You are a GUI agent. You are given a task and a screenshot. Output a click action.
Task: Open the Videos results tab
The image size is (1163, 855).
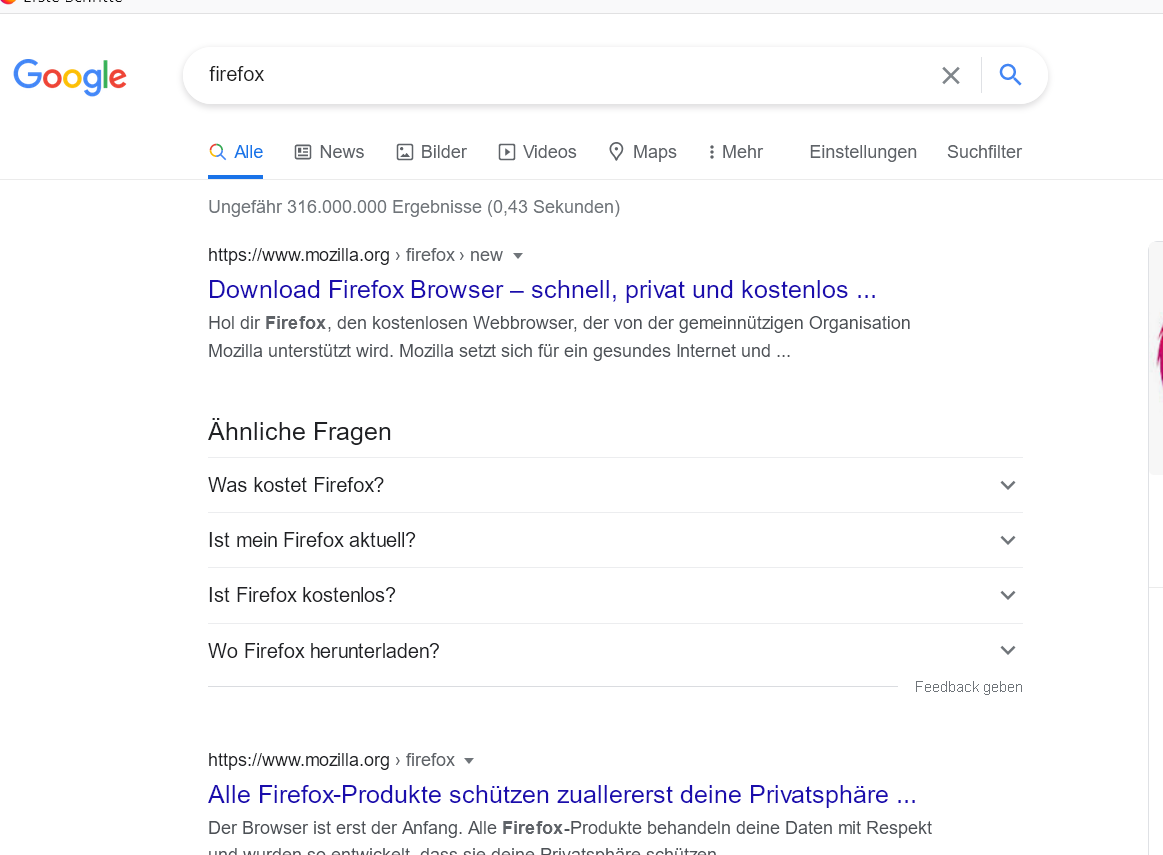537,152
